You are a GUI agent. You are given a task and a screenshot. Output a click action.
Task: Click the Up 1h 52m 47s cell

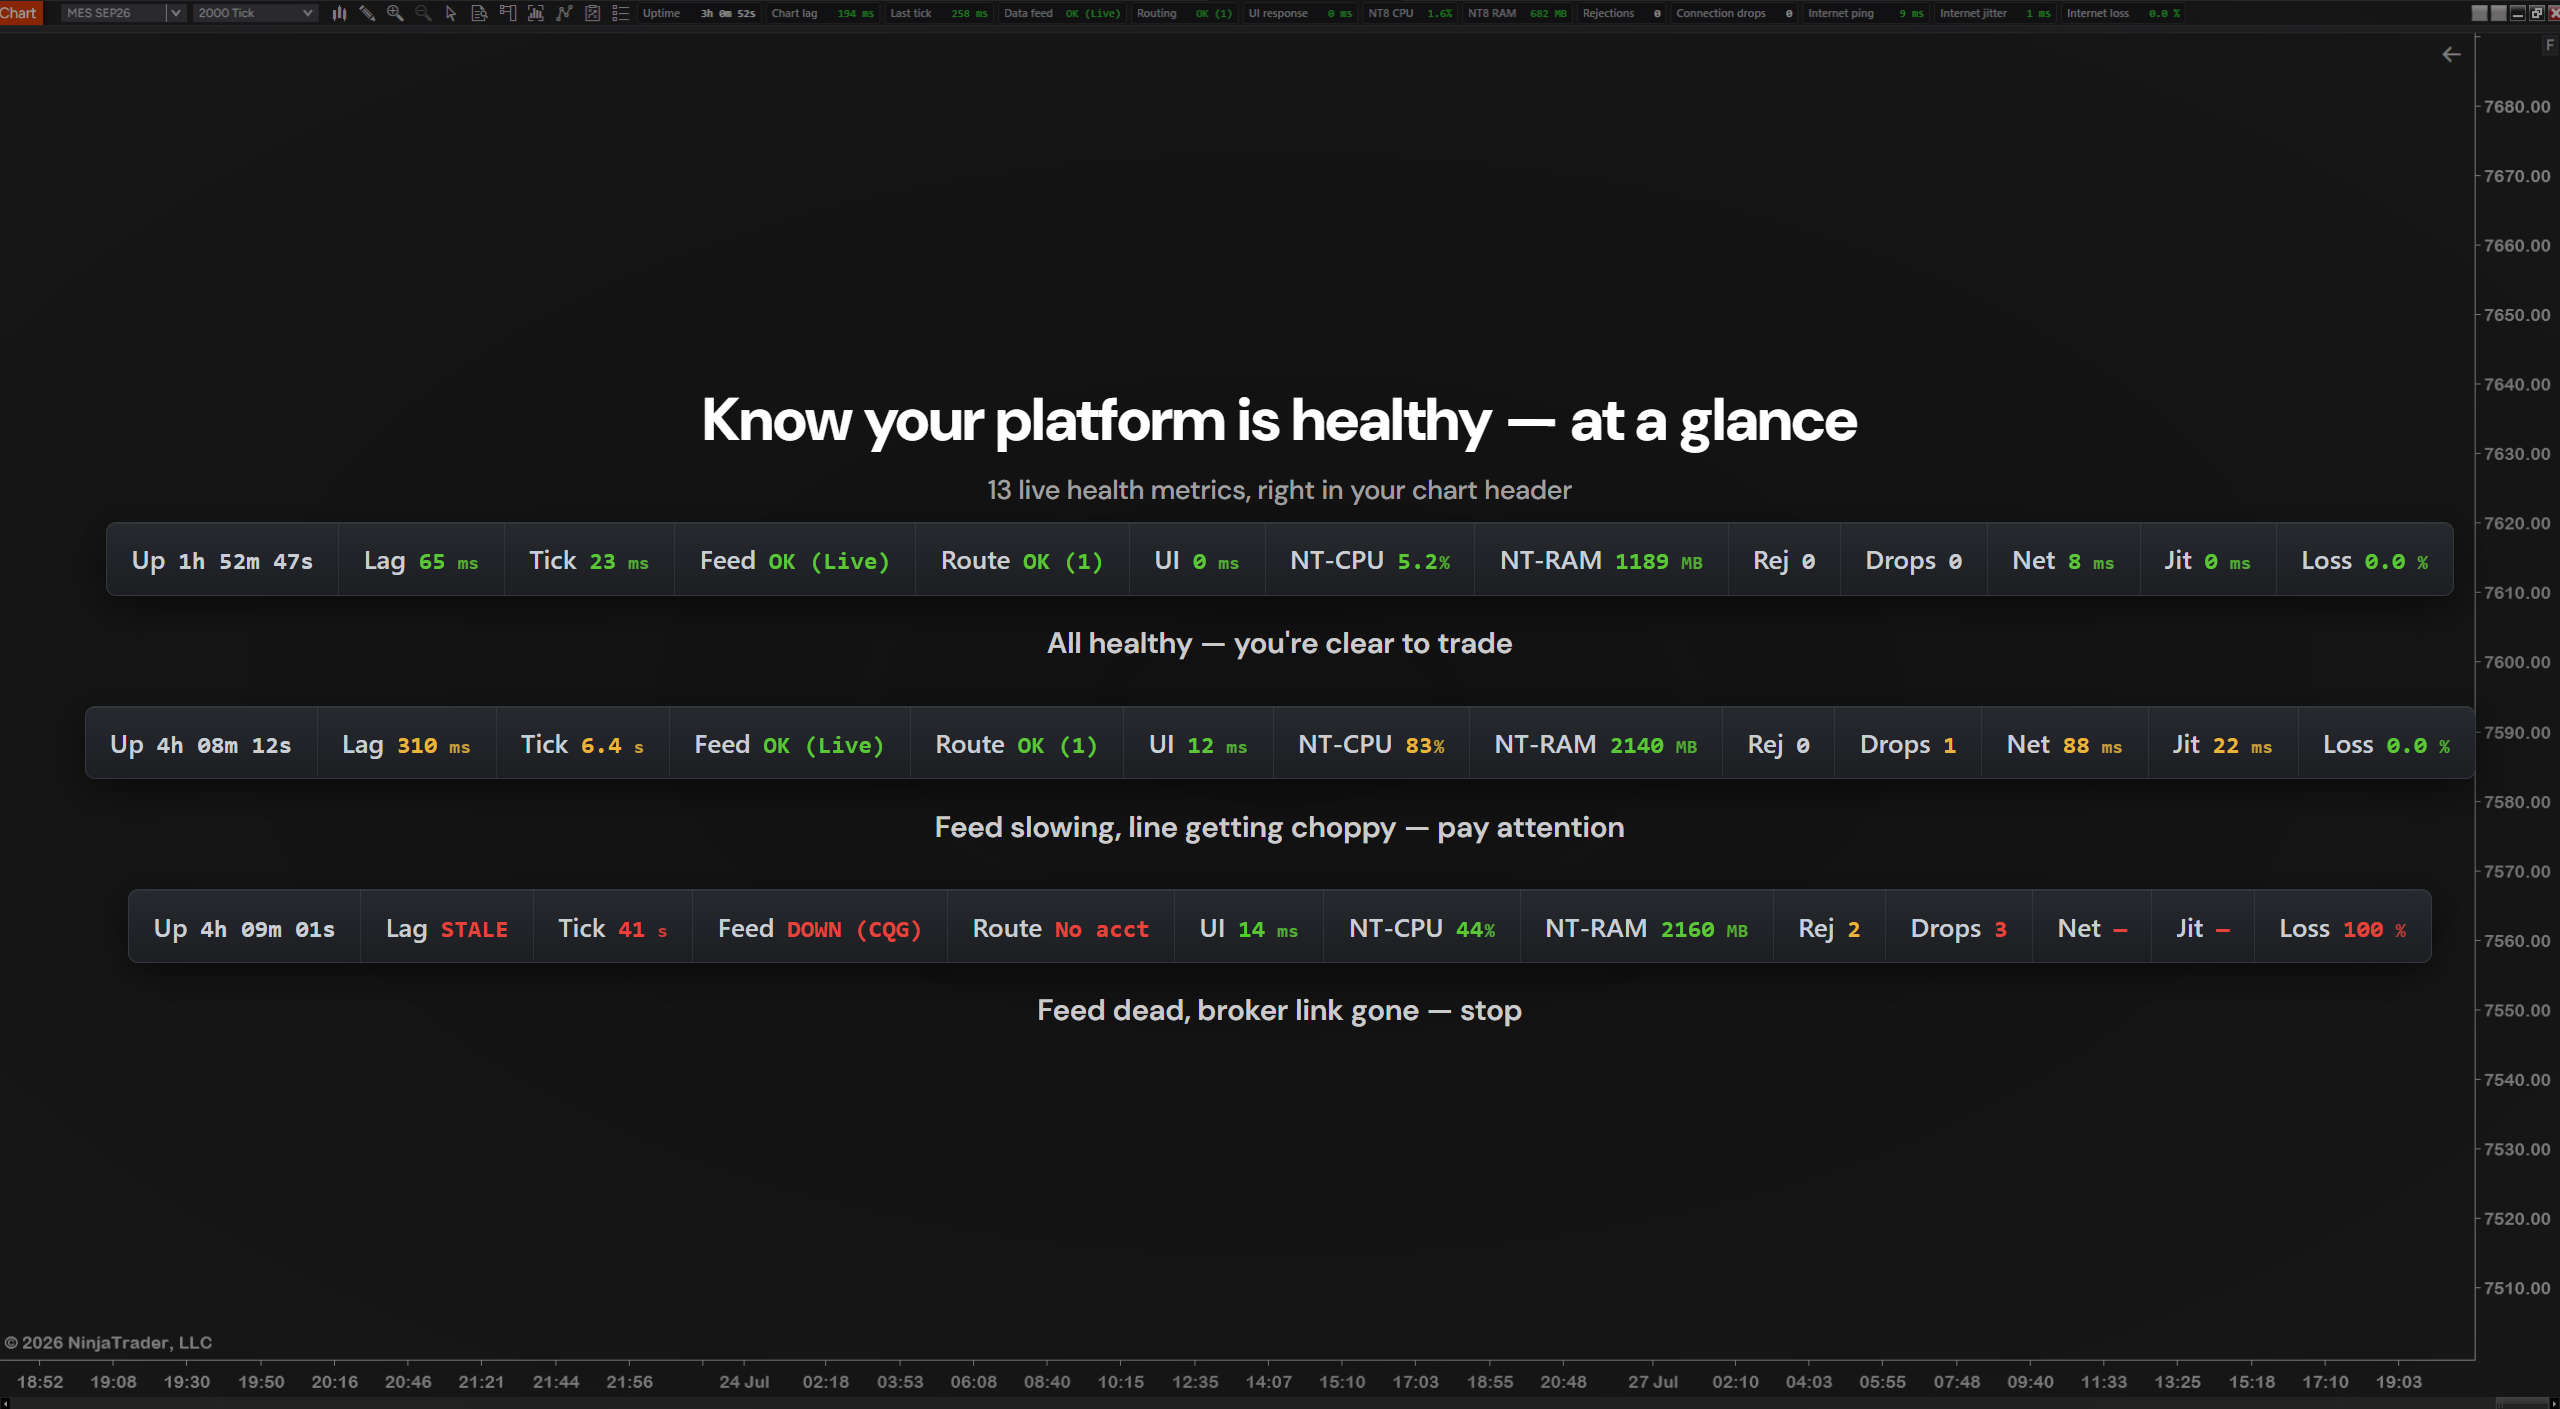click(x=222, y=560)
